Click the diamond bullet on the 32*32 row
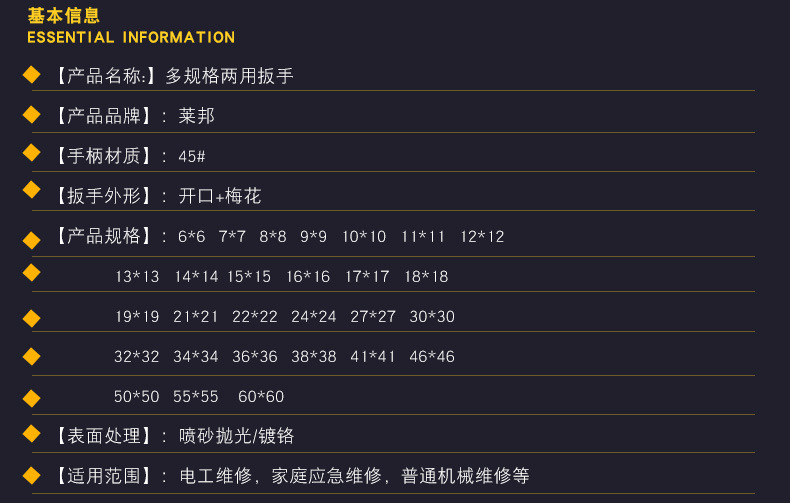Viewport: 790px width, 503px height. tap(32, 356)
